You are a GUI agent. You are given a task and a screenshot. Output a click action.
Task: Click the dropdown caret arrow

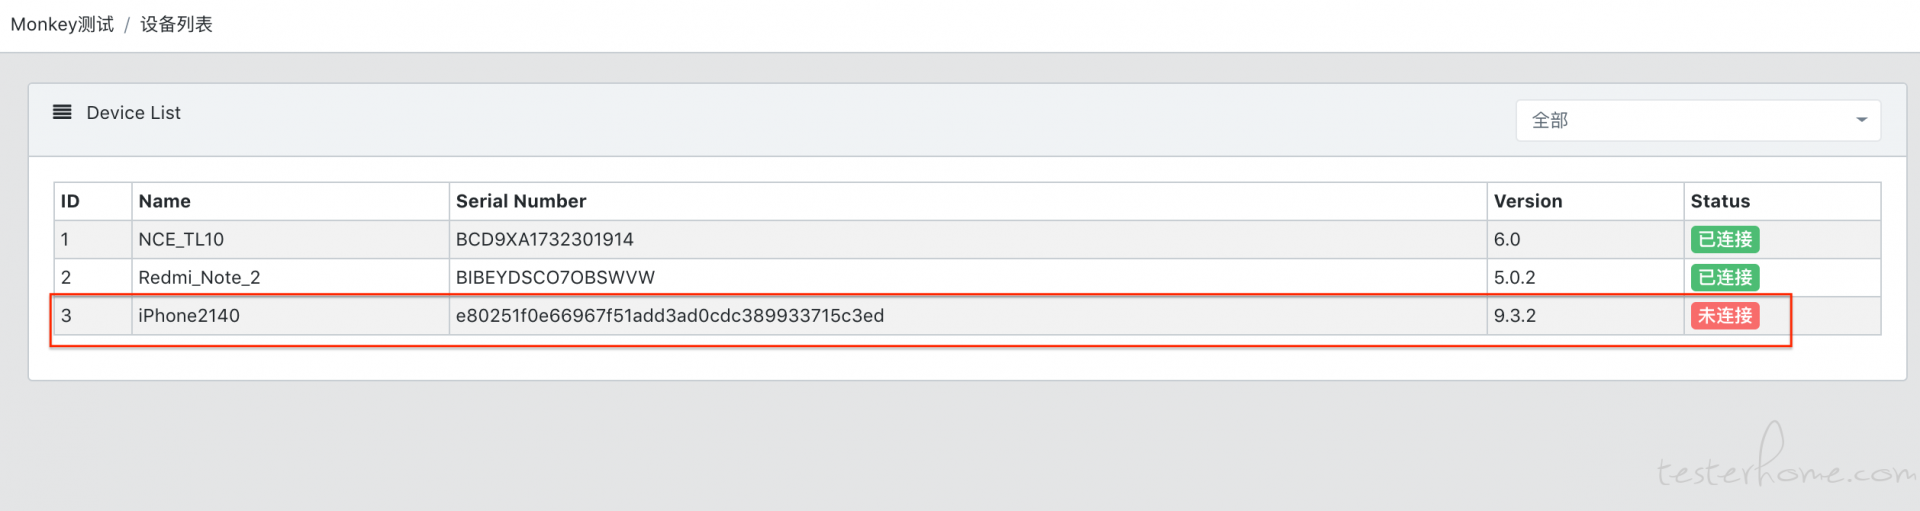tap(1861, 120)
